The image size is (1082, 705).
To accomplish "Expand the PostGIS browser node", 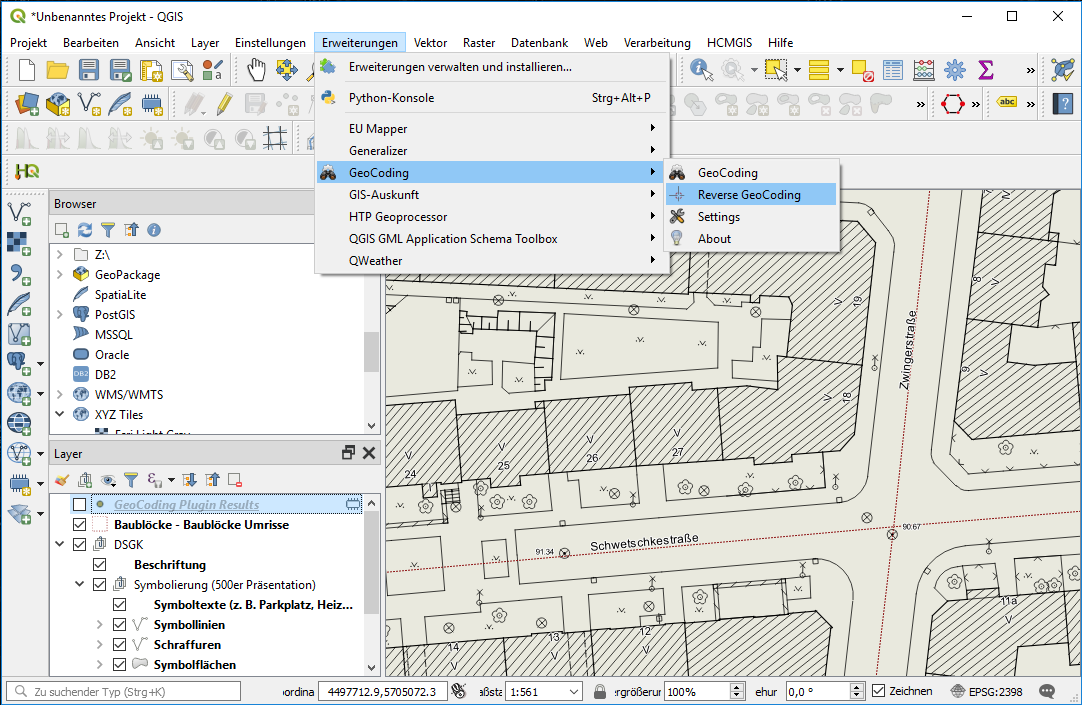I will (60, 315).
